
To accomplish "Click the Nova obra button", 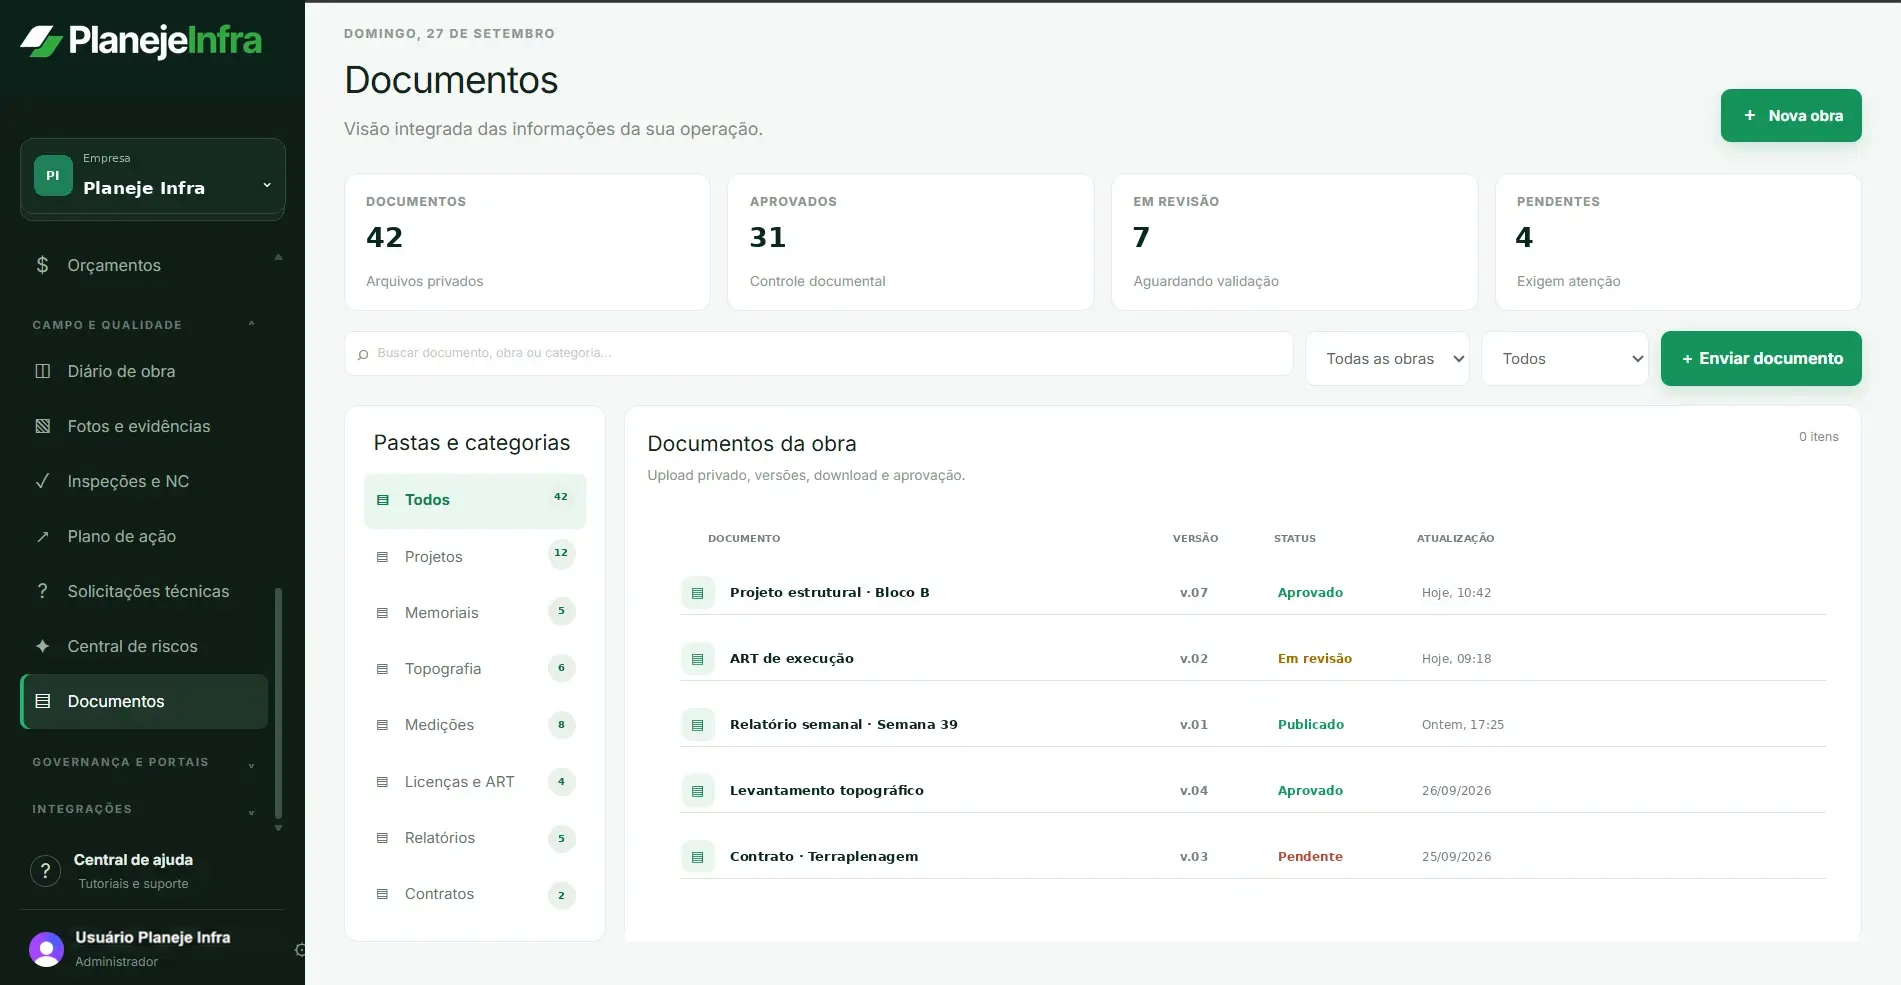I will [x=1791, y=116].
